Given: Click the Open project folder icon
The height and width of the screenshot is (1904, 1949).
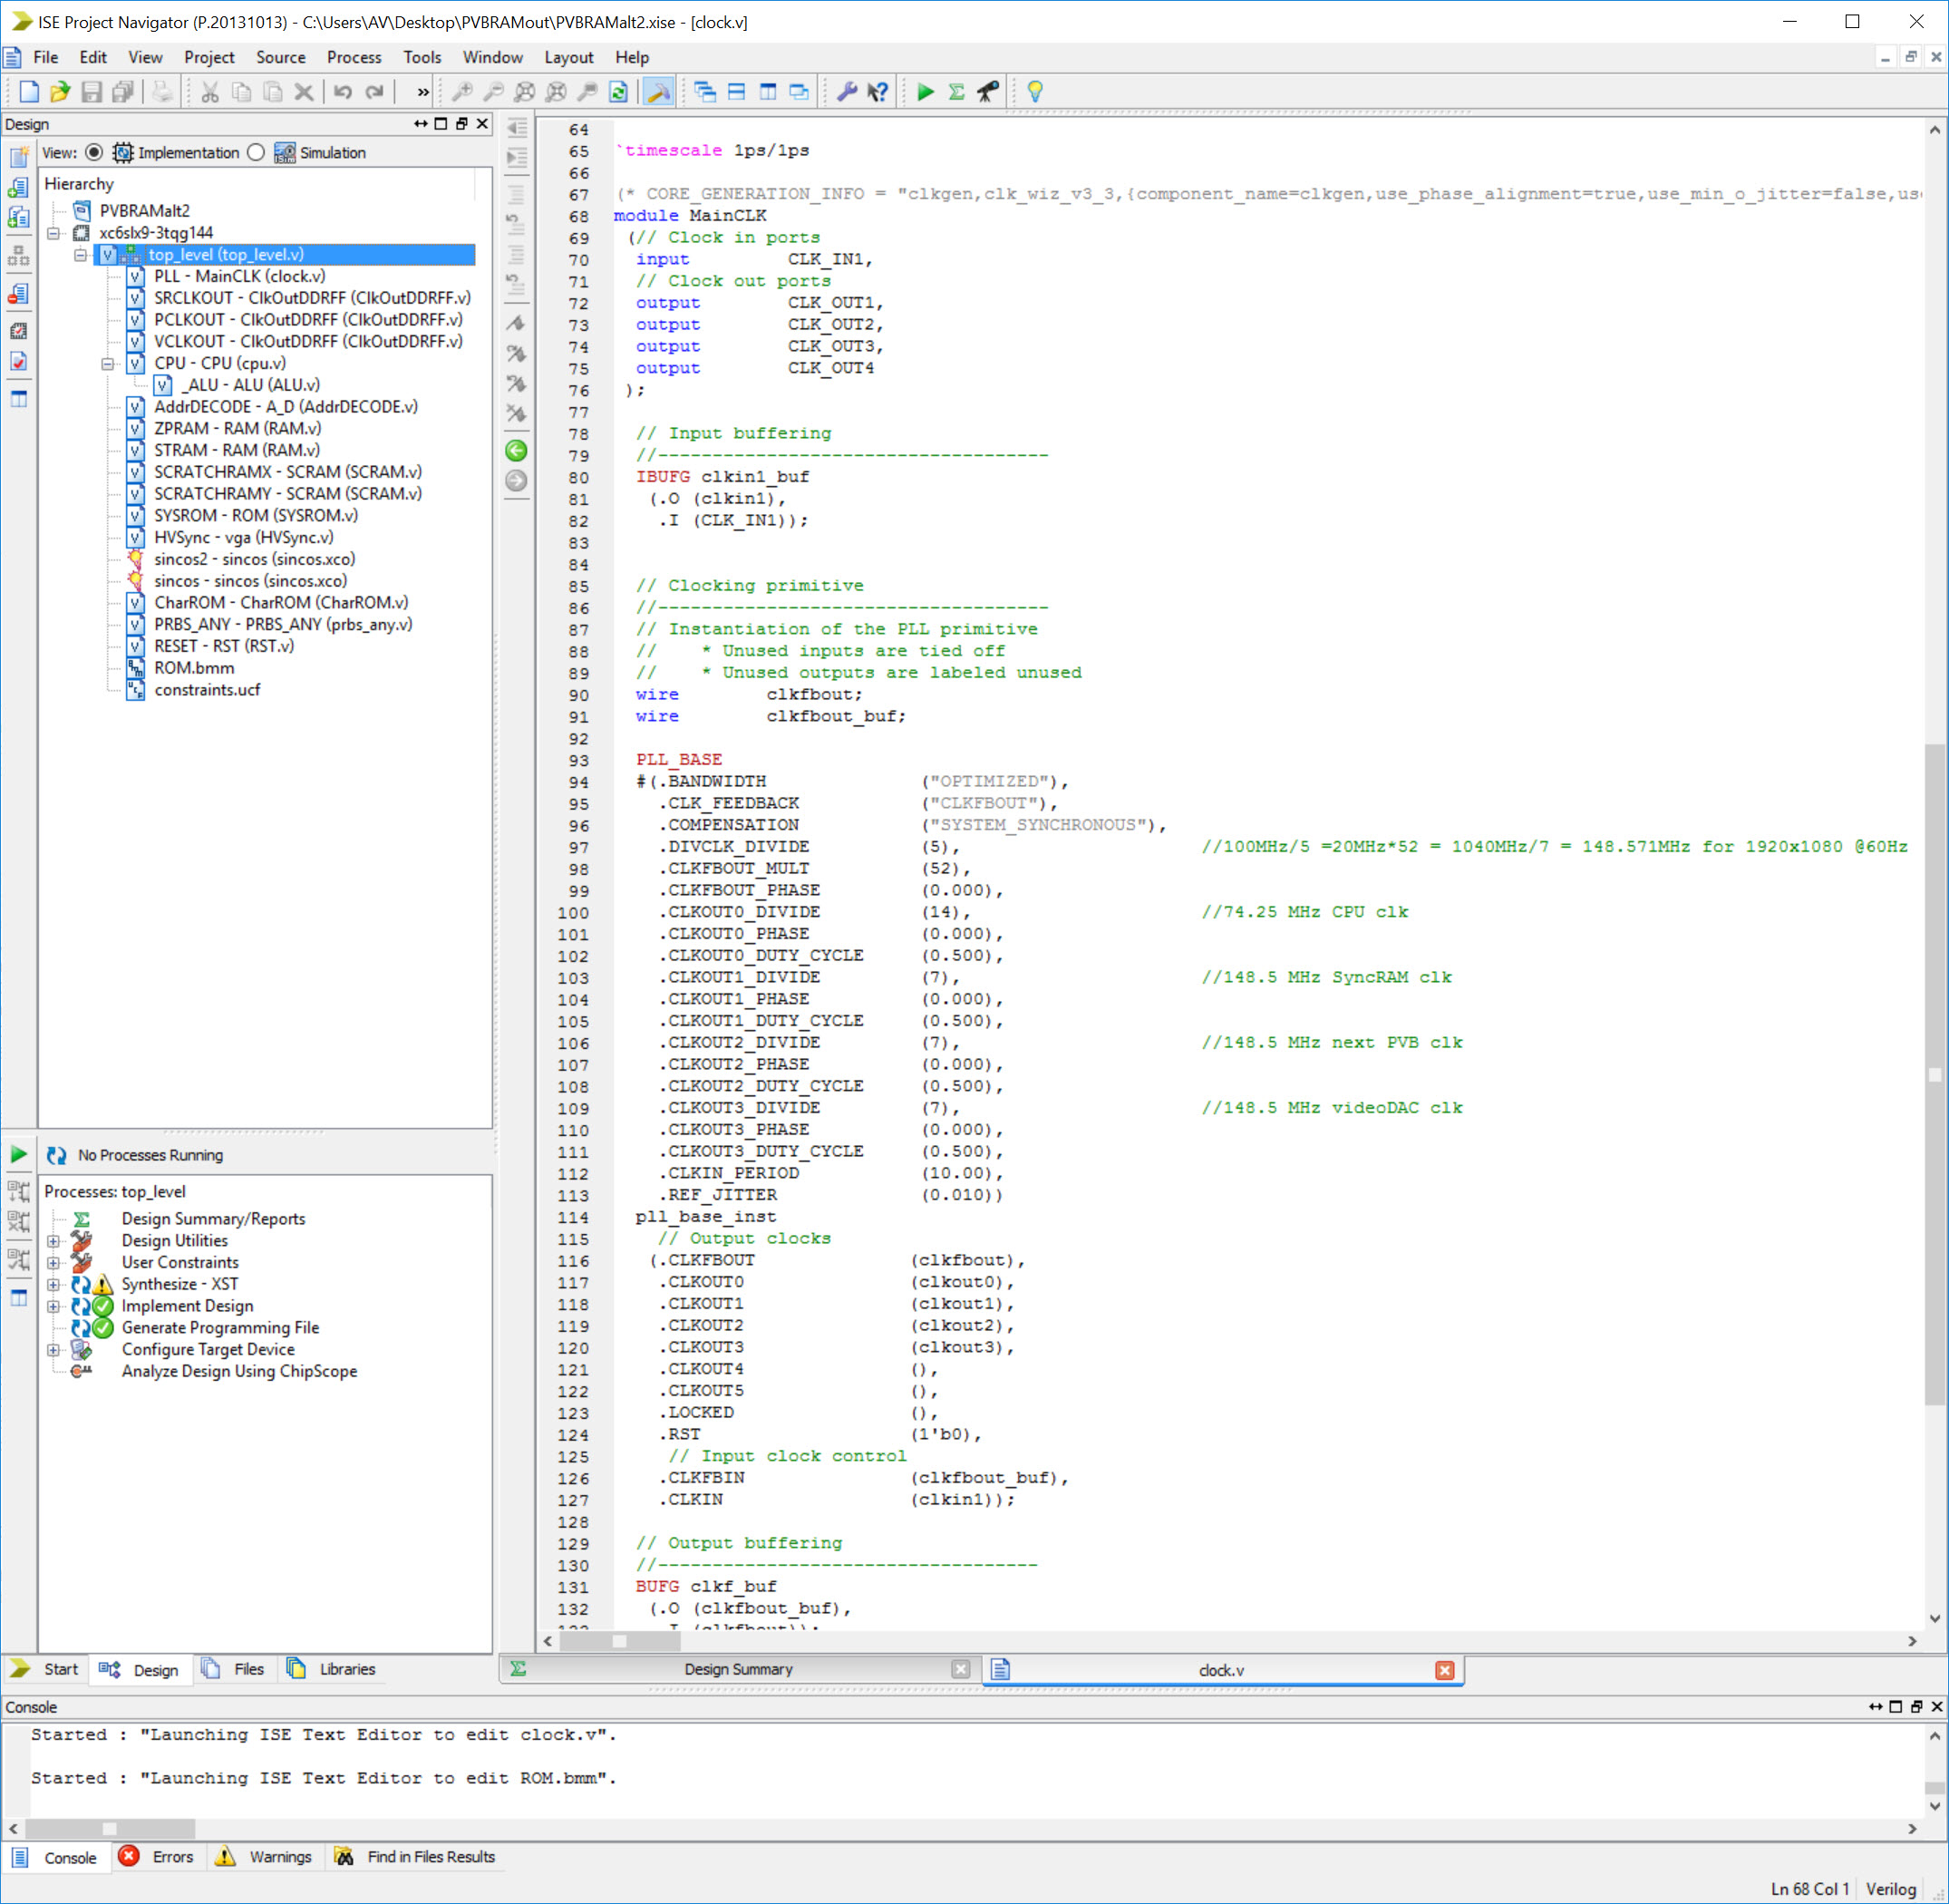Looking at the screenshot, I should coord(60,92).
